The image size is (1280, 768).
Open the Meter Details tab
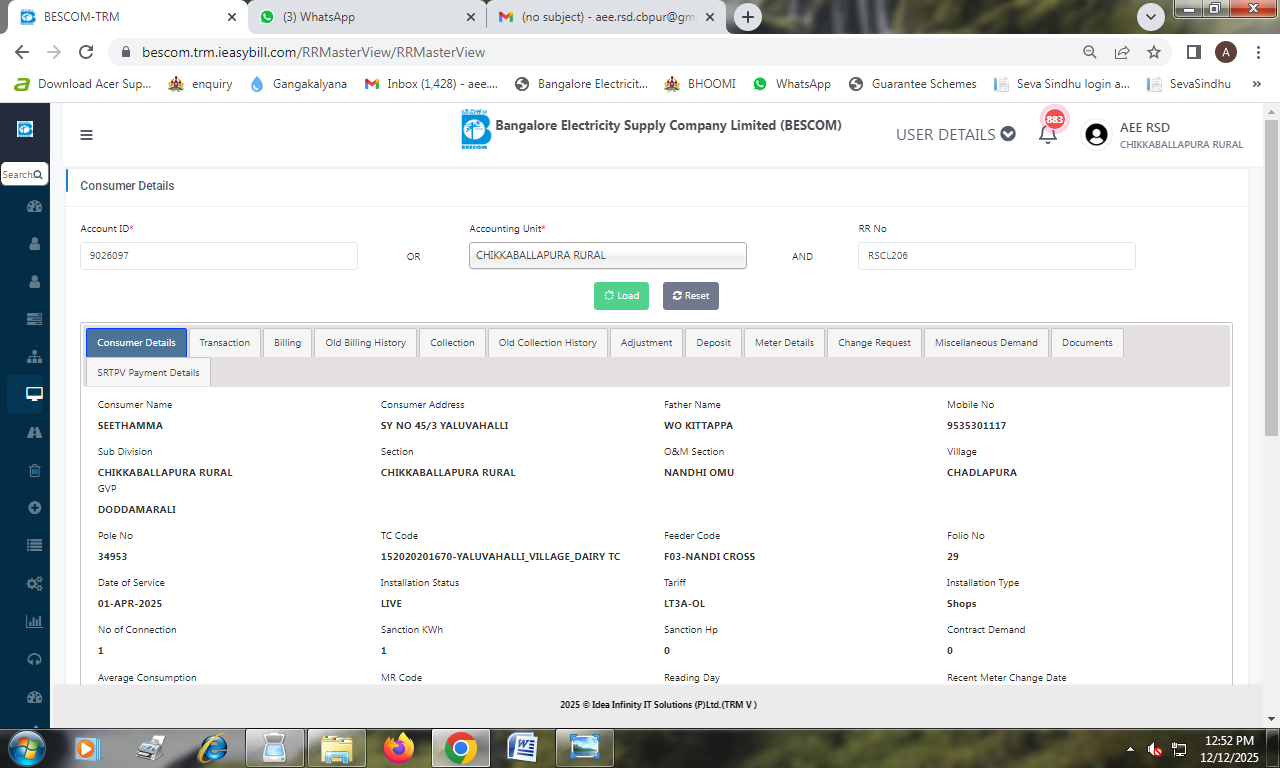pyautogui.click(x=785, y=343)
